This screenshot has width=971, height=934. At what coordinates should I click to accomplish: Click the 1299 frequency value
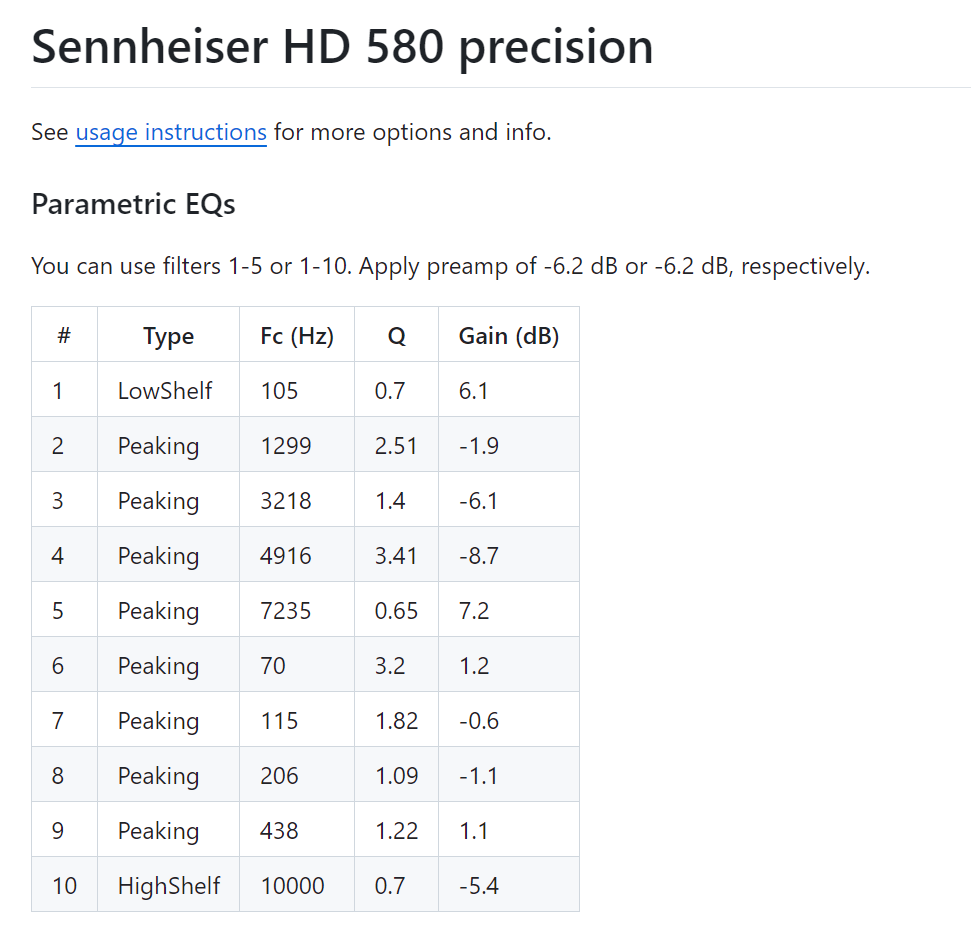285,445
